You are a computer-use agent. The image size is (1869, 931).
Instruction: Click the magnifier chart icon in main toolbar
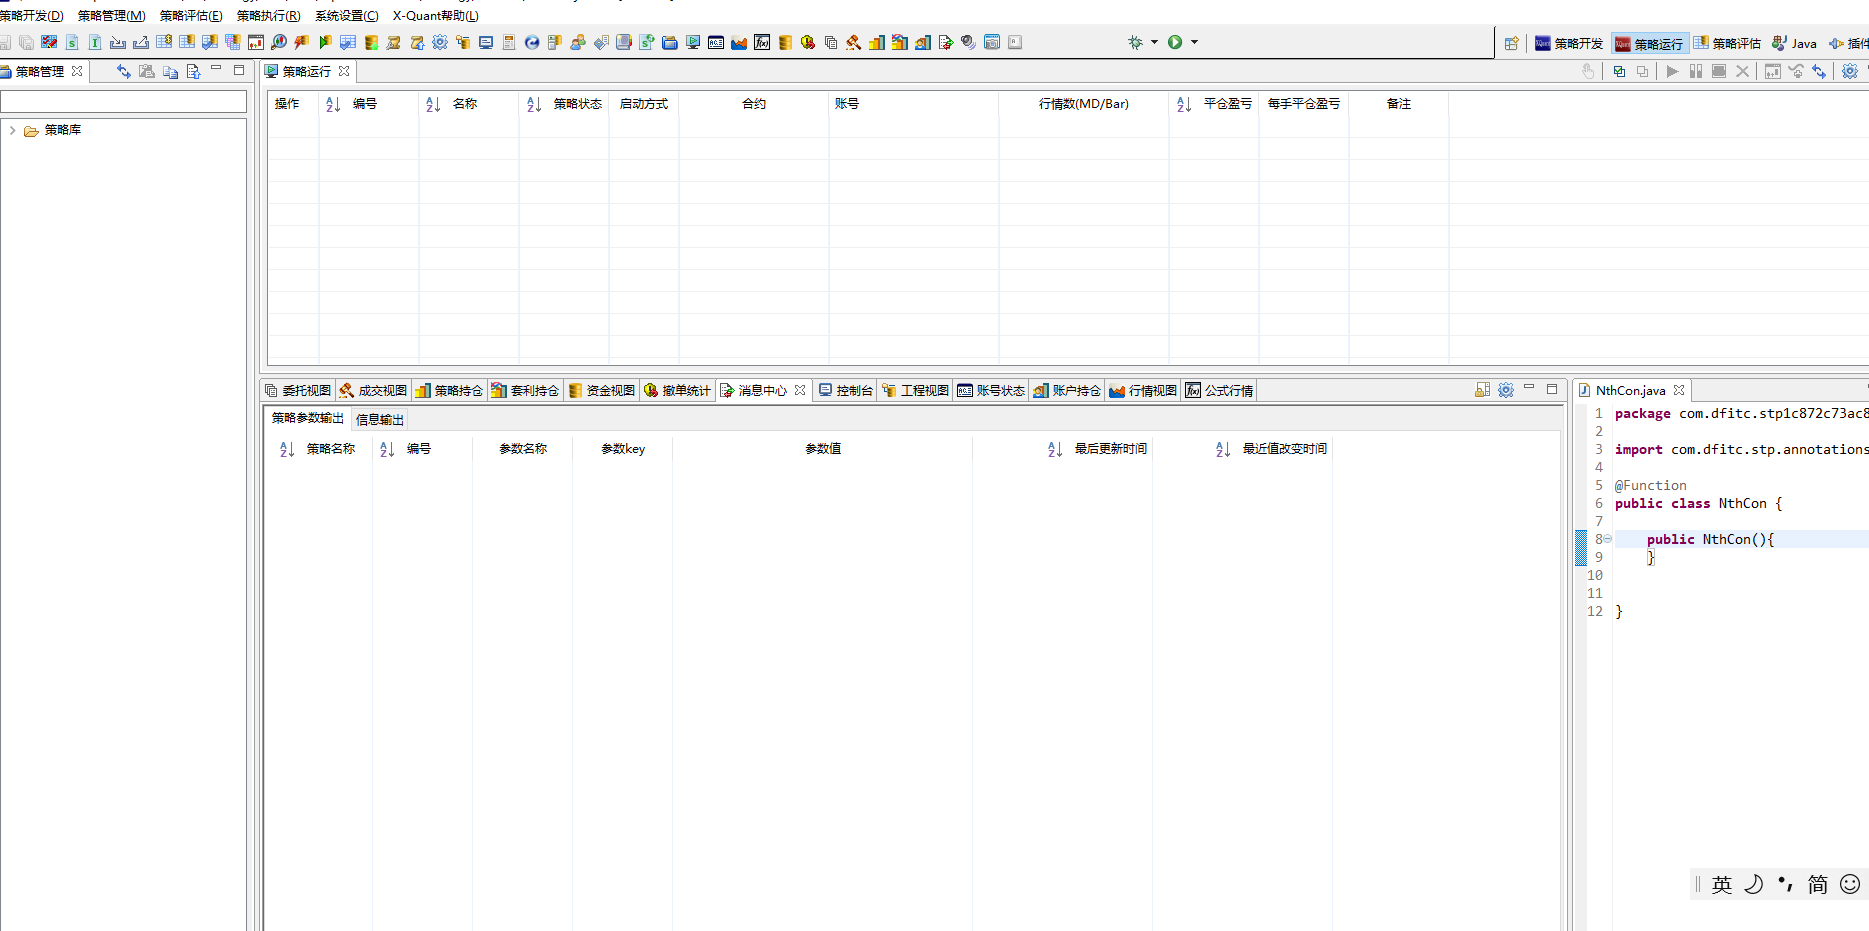tap(279, 42)
